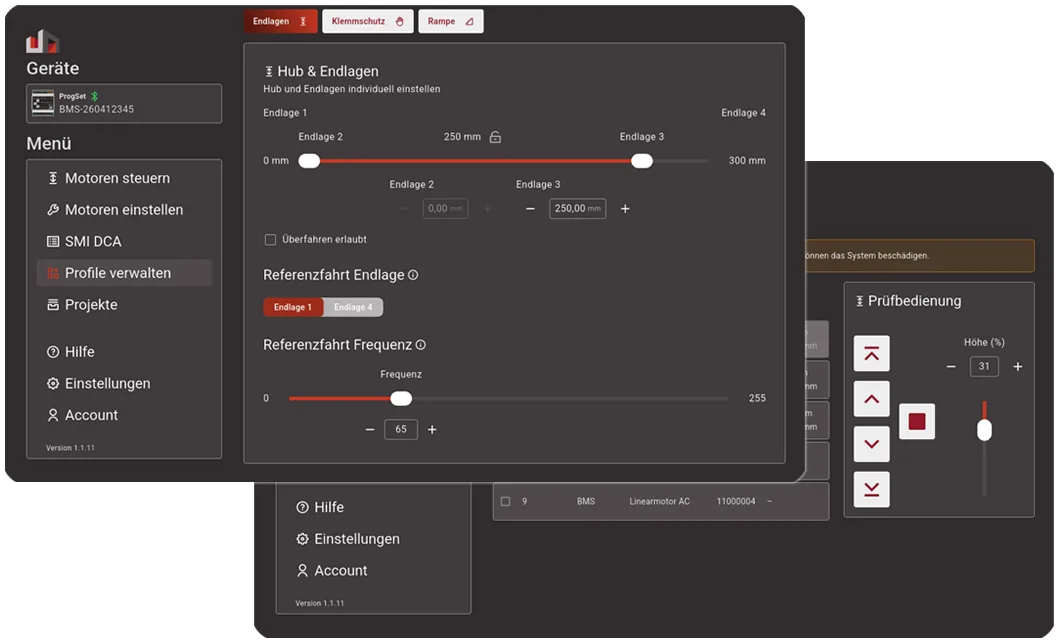Open Einstellungen in the front window menu

pyautogui.click(x=124, y=384)
